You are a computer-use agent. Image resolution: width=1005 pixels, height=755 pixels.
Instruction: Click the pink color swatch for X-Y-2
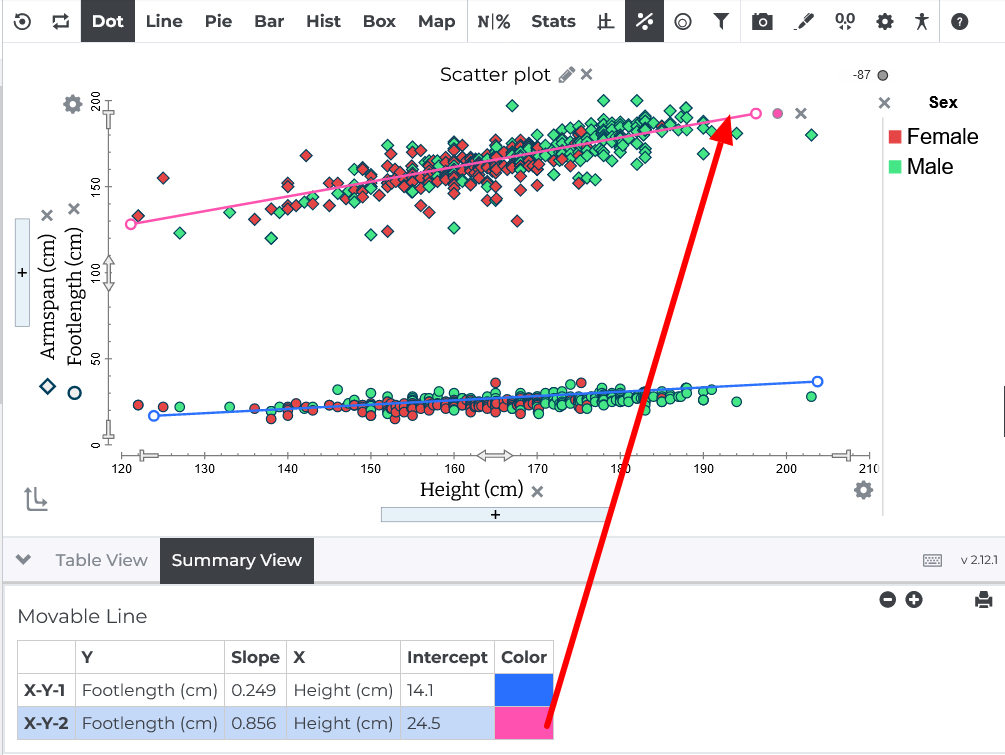tap(524, 723)
